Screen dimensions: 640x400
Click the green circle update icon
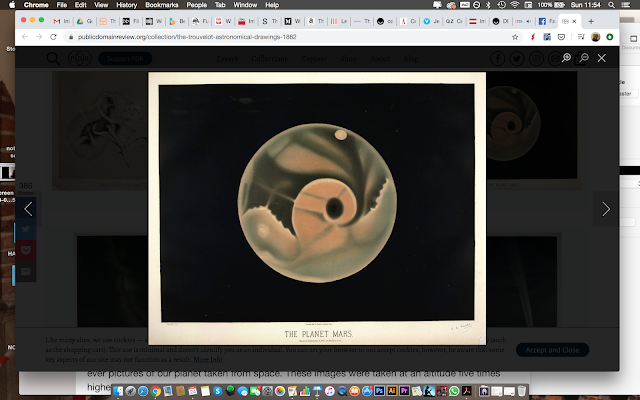tap(610, 37)
